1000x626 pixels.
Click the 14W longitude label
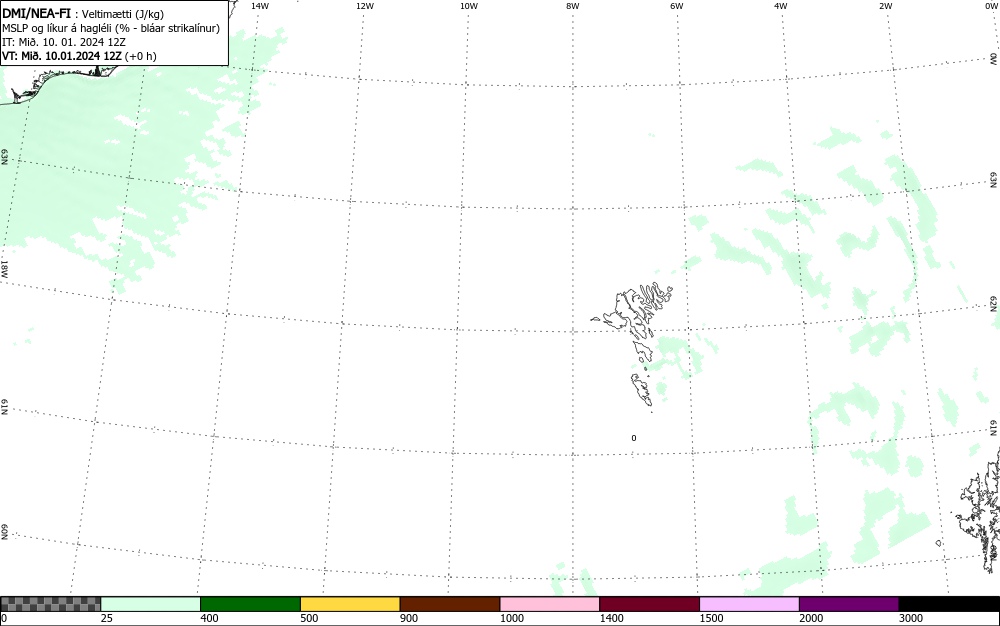260,6
